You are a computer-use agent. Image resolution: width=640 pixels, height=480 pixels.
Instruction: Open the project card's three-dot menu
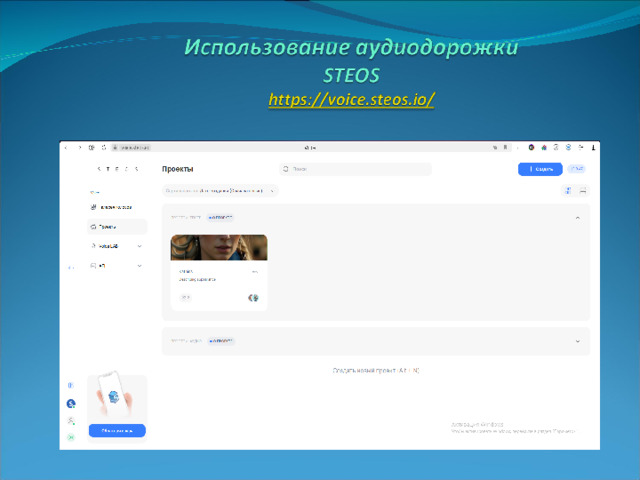pos(255,271)
